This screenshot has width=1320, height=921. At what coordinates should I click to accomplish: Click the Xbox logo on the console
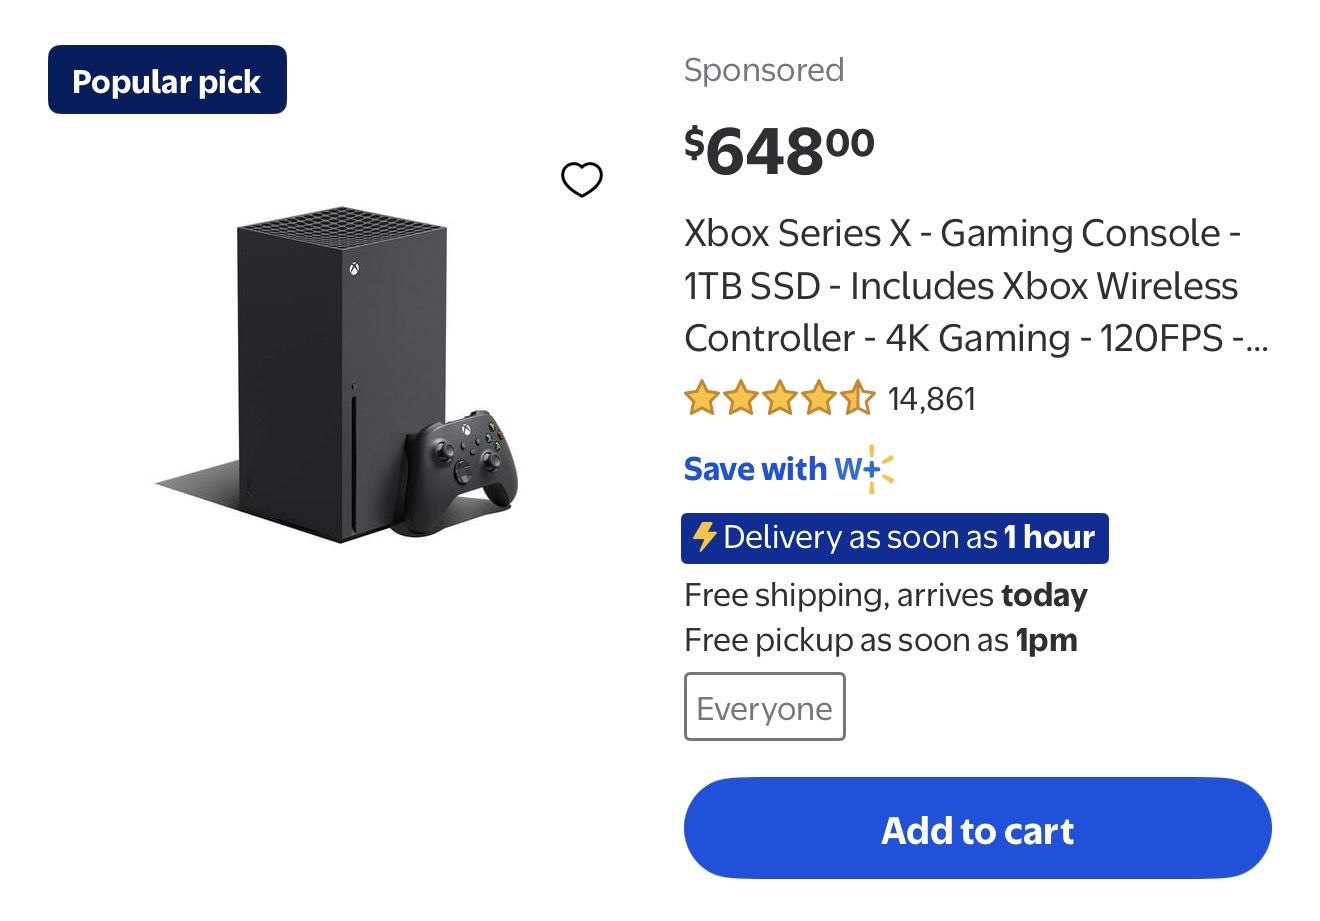tap(354, 269)
